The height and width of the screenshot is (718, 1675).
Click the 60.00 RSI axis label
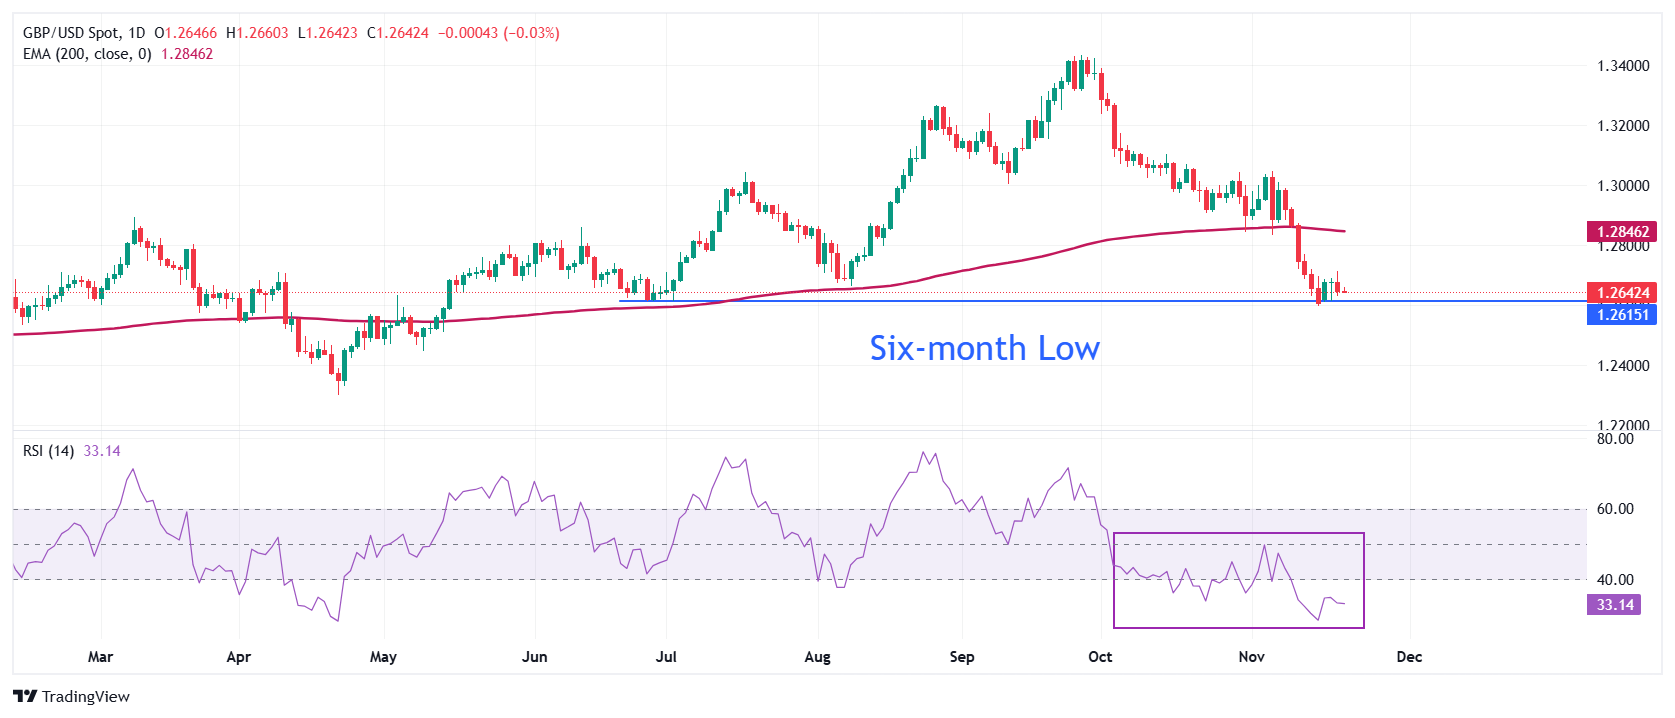1615,509
